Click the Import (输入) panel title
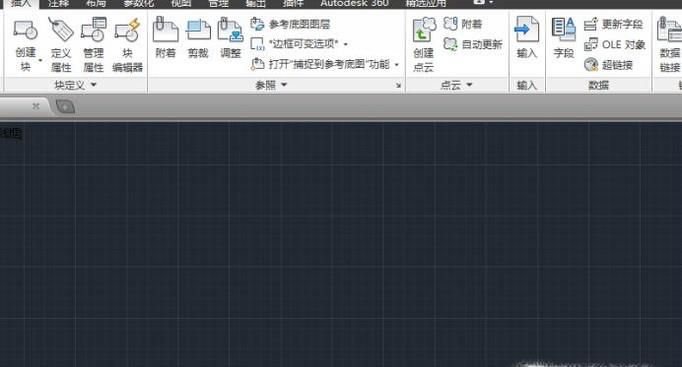The height and width of the screenshot is (367, 682). [x=527, y=85]
